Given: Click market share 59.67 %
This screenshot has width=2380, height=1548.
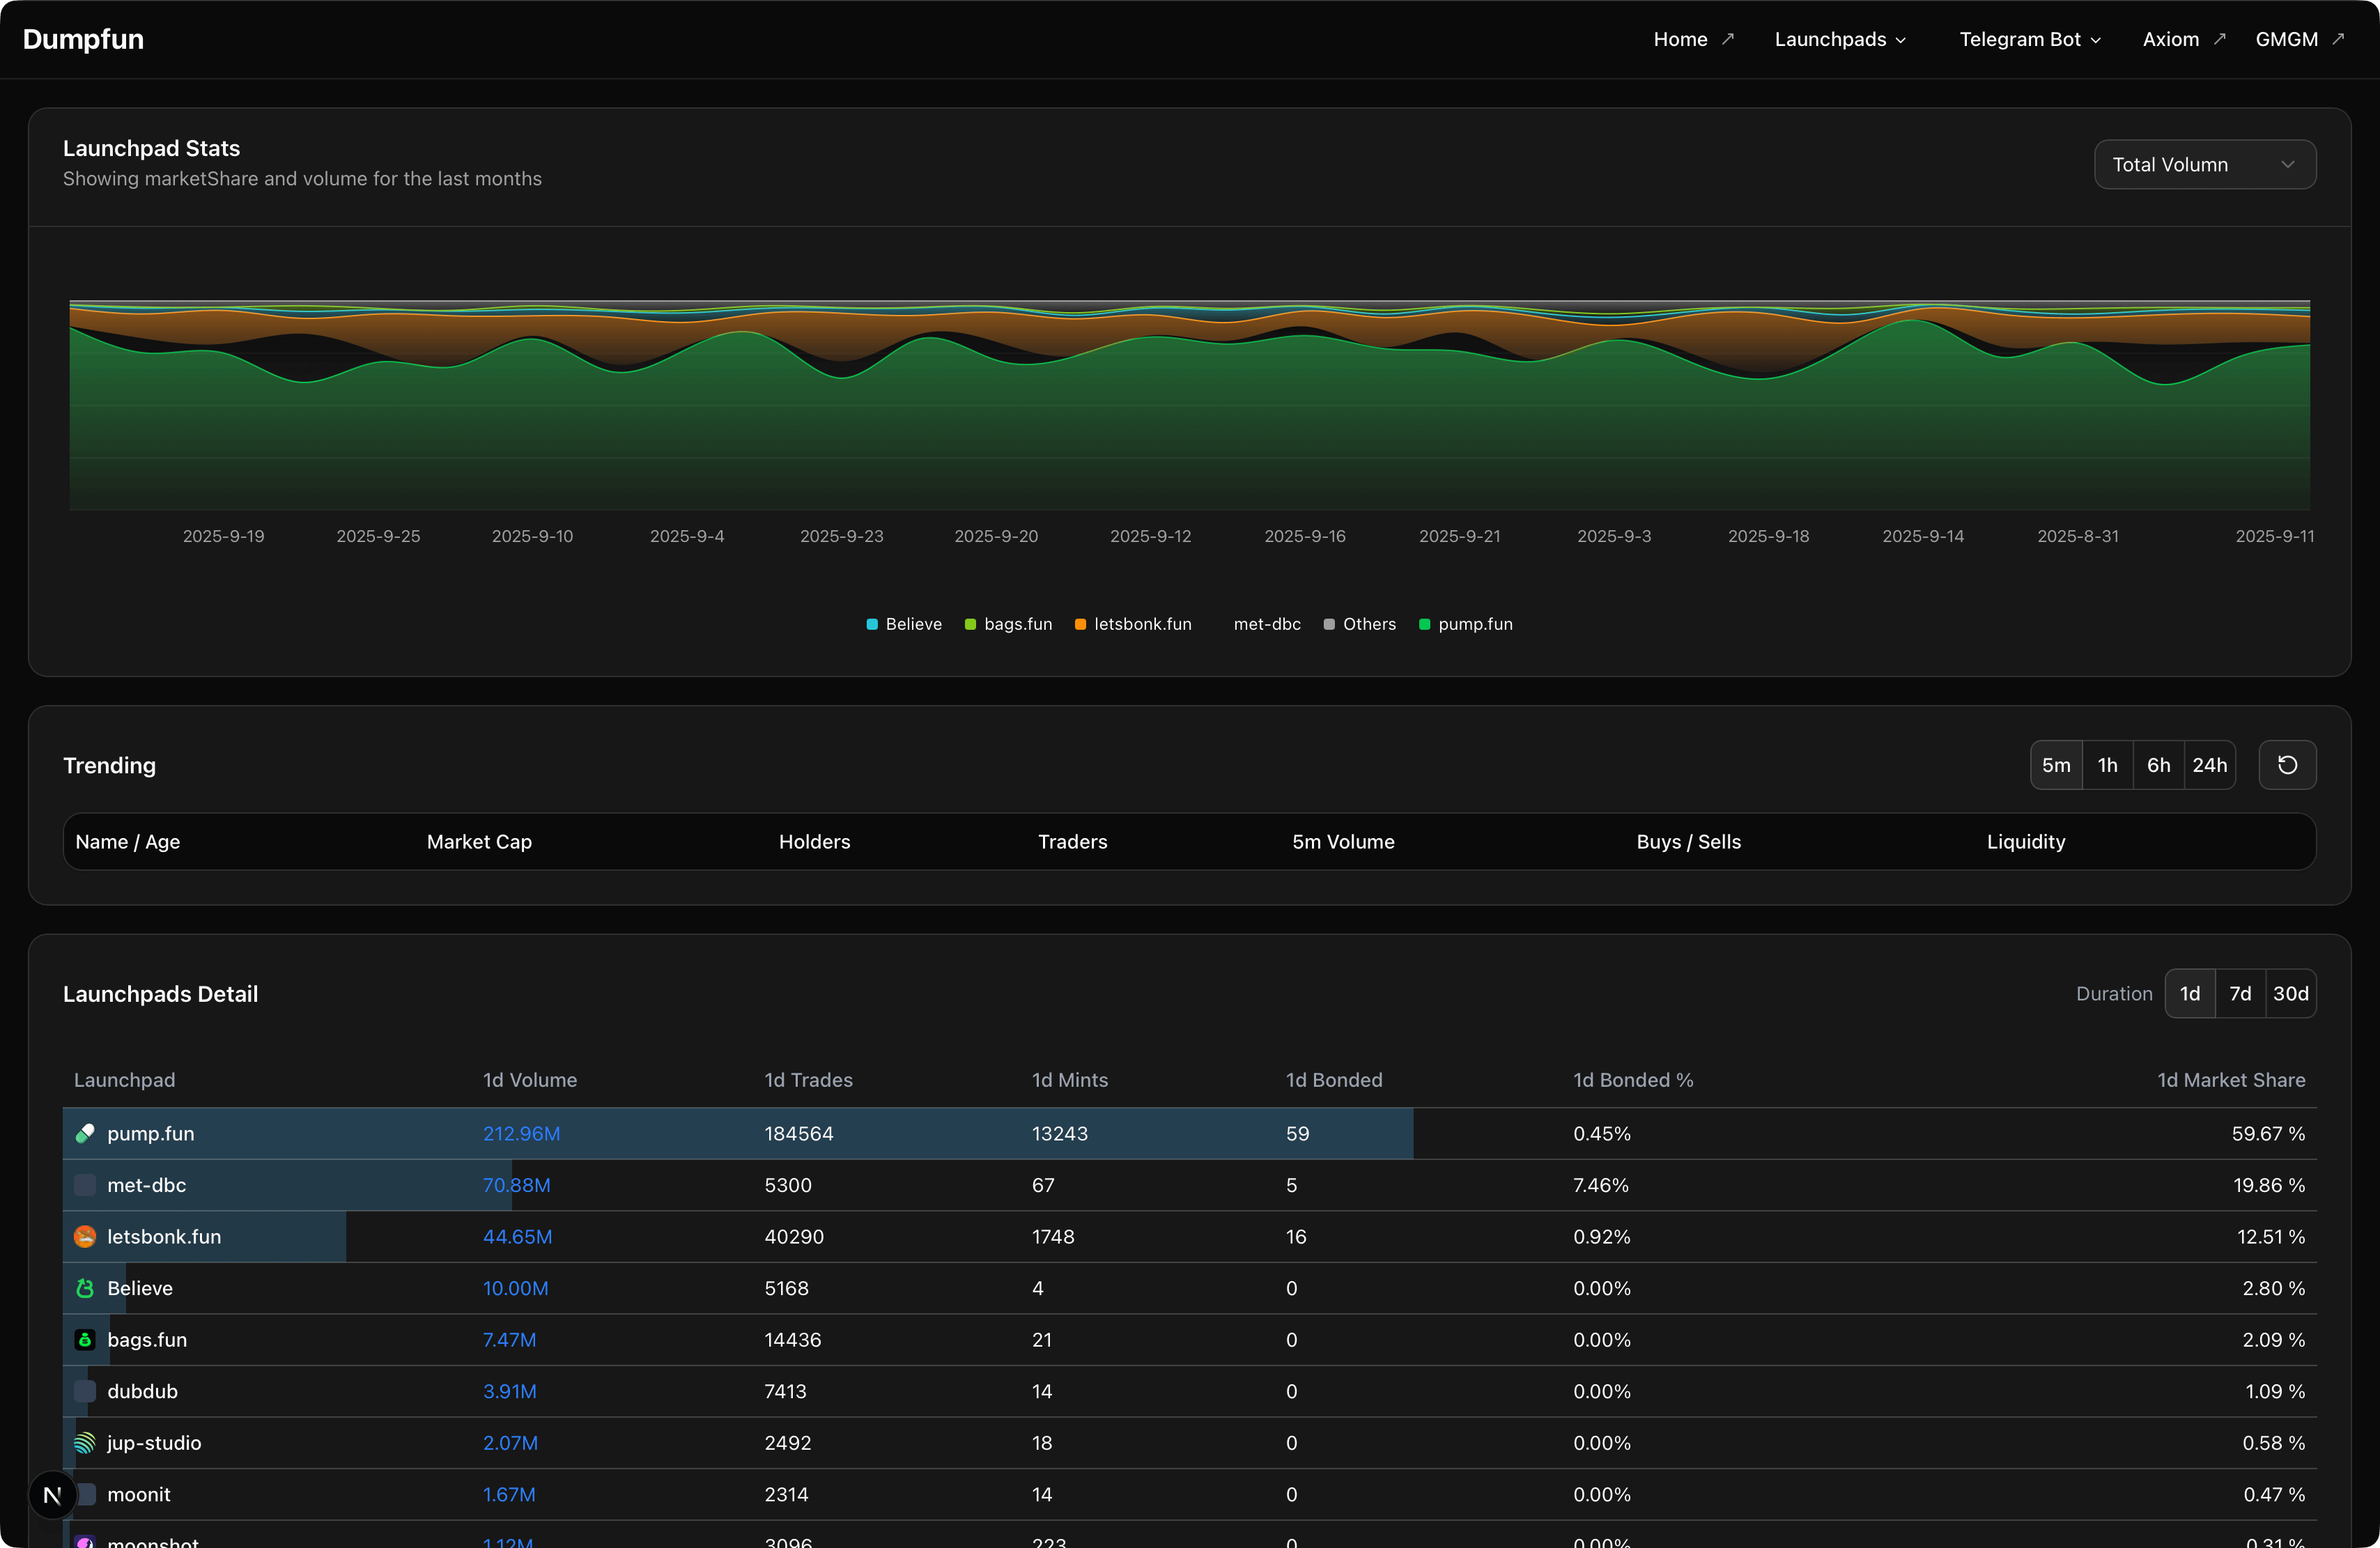Looking at the screenshot, I should (x=2268, y=1133).
